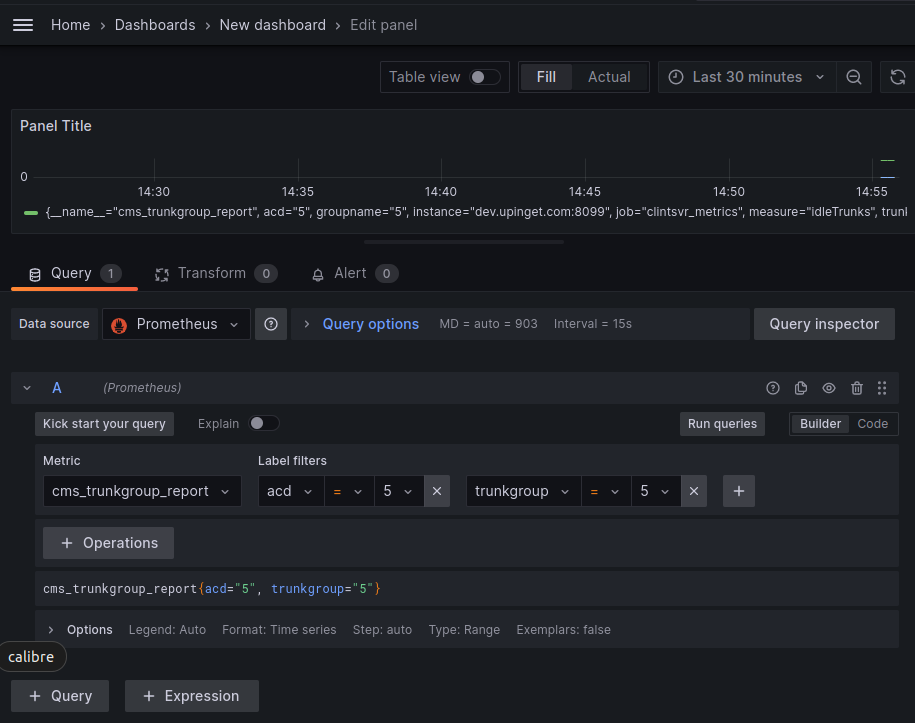Refresh the dashboard with the refresh icon
The height and width of the screenshot is (723, 915).
[897, 77]
